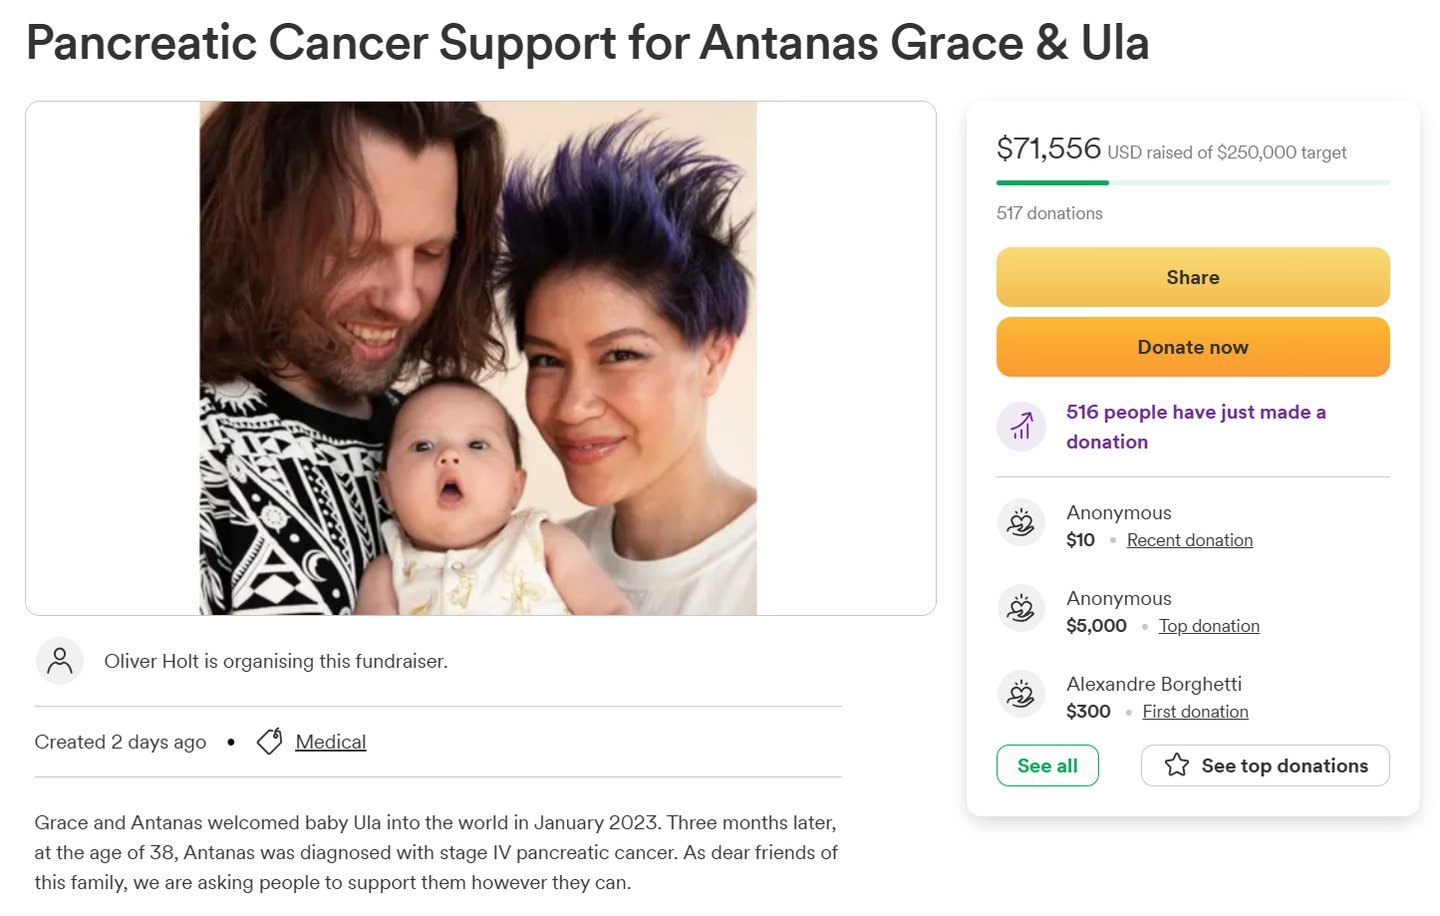Click the Medical category tag icon
This screenshot has width=1440, height=916.
(x=269, y=741)
